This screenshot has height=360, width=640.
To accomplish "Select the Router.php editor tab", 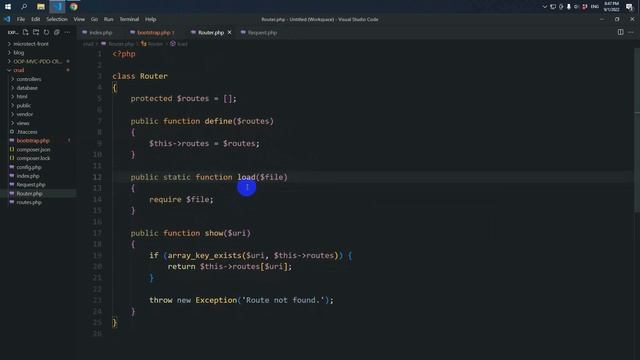I will [x=211, y=32].
